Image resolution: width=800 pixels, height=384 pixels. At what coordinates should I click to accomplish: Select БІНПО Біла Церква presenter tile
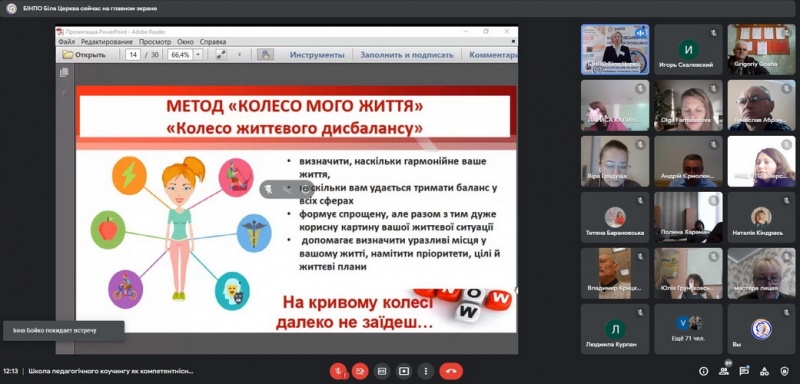coord(615,49)
